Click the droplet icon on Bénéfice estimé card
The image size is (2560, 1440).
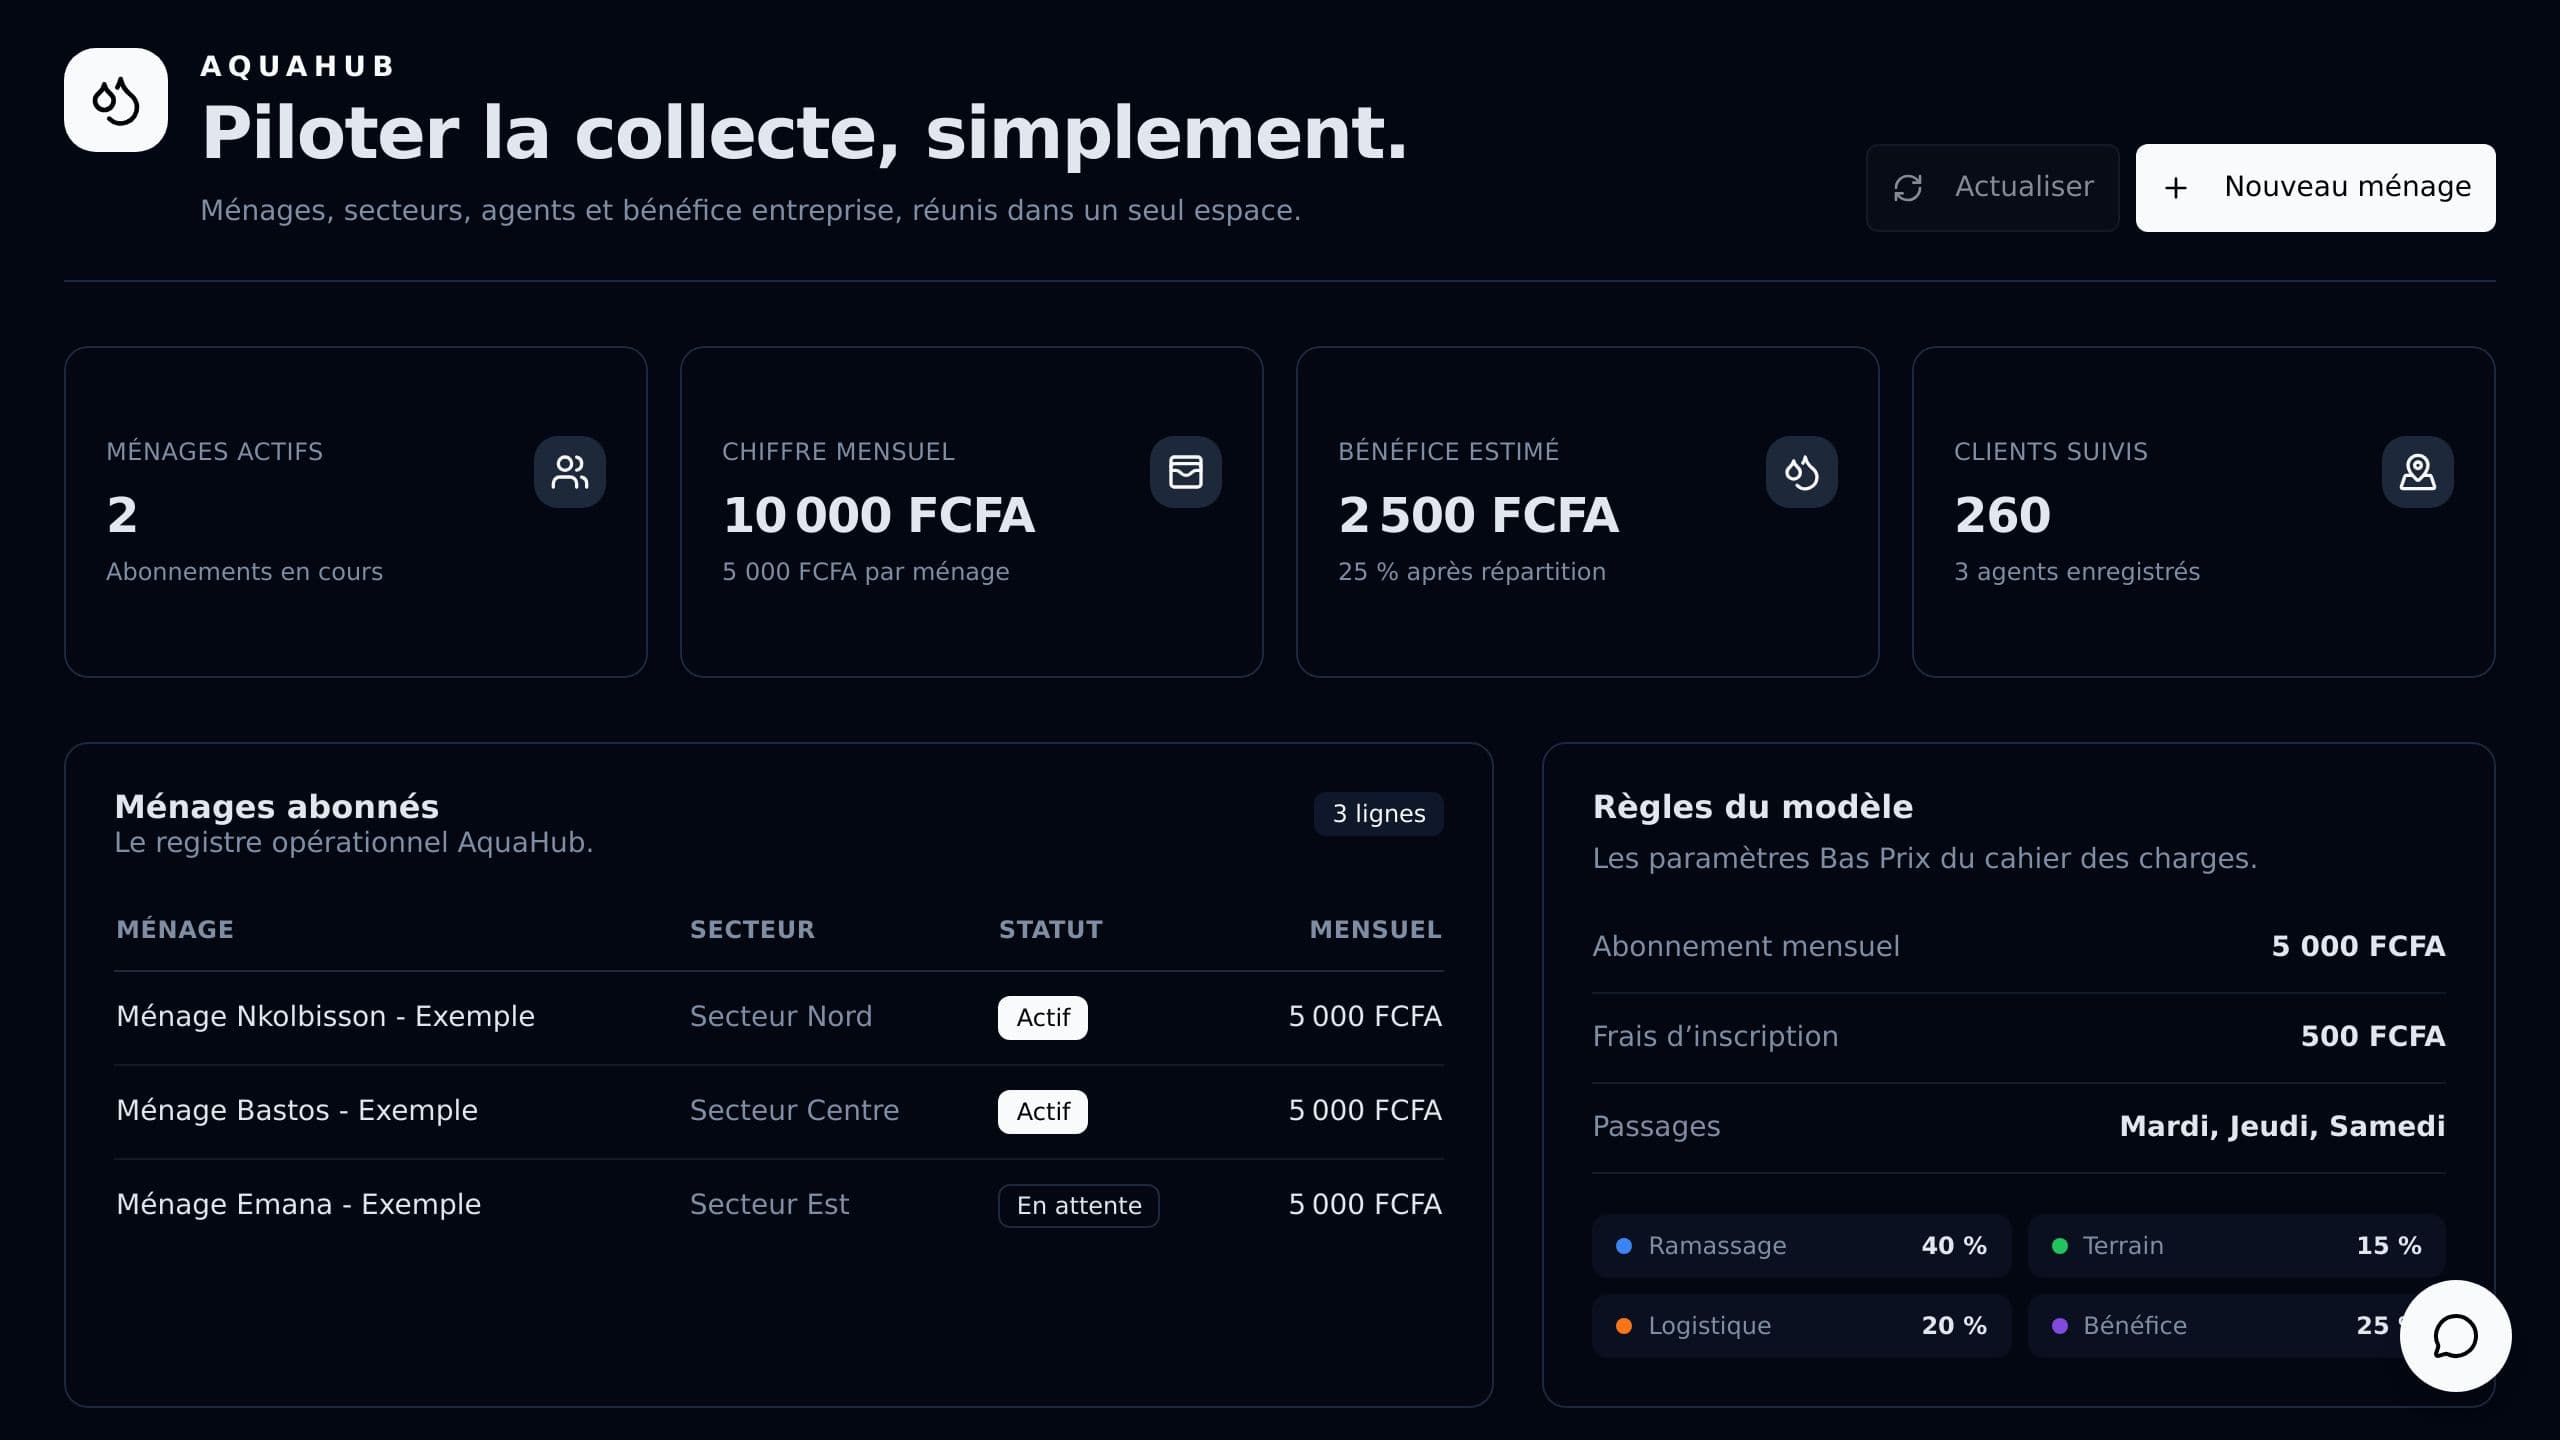[1802, 472]
